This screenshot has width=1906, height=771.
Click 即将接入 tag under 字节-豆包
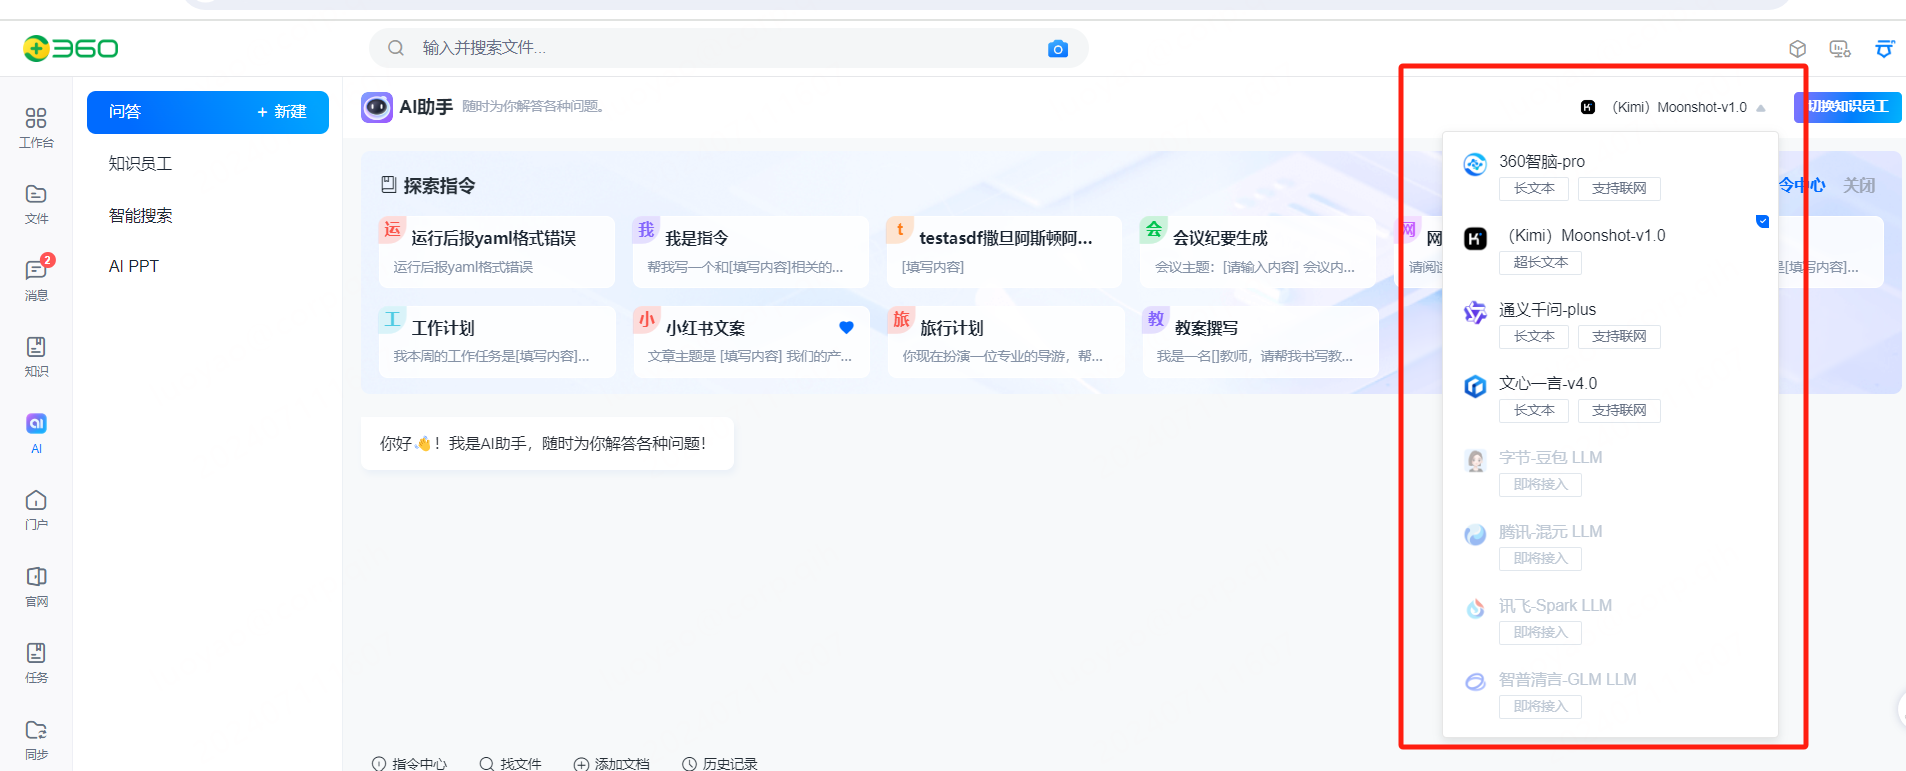(1540, 485)
